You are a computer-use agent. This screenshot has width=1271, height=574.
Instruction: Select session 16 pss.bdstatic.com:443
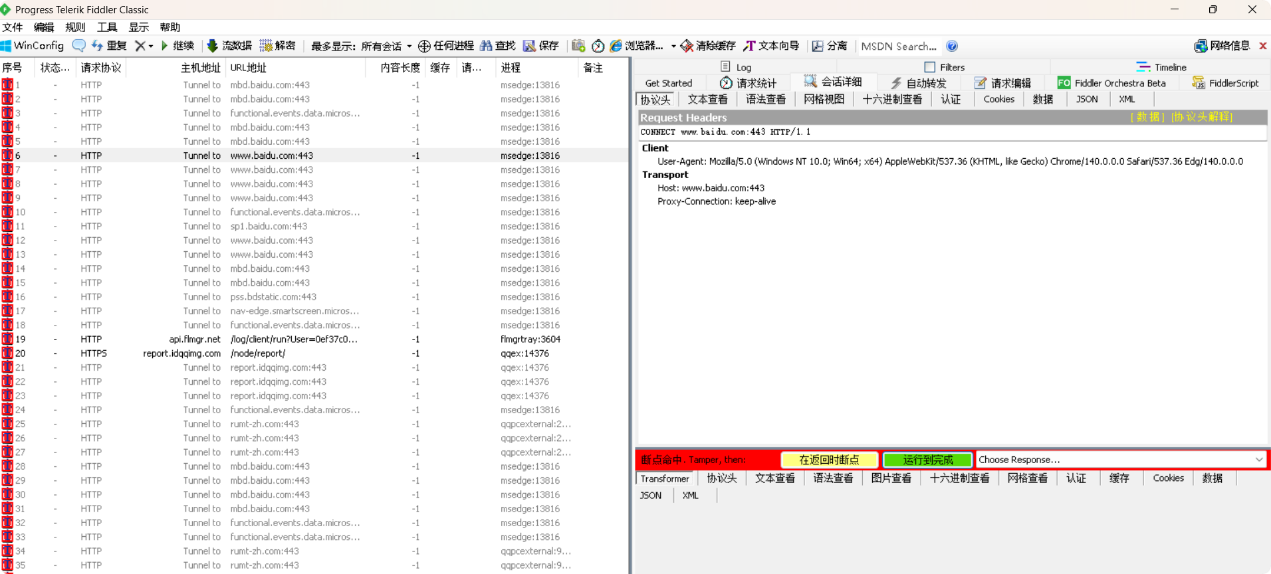coord(314,297)
